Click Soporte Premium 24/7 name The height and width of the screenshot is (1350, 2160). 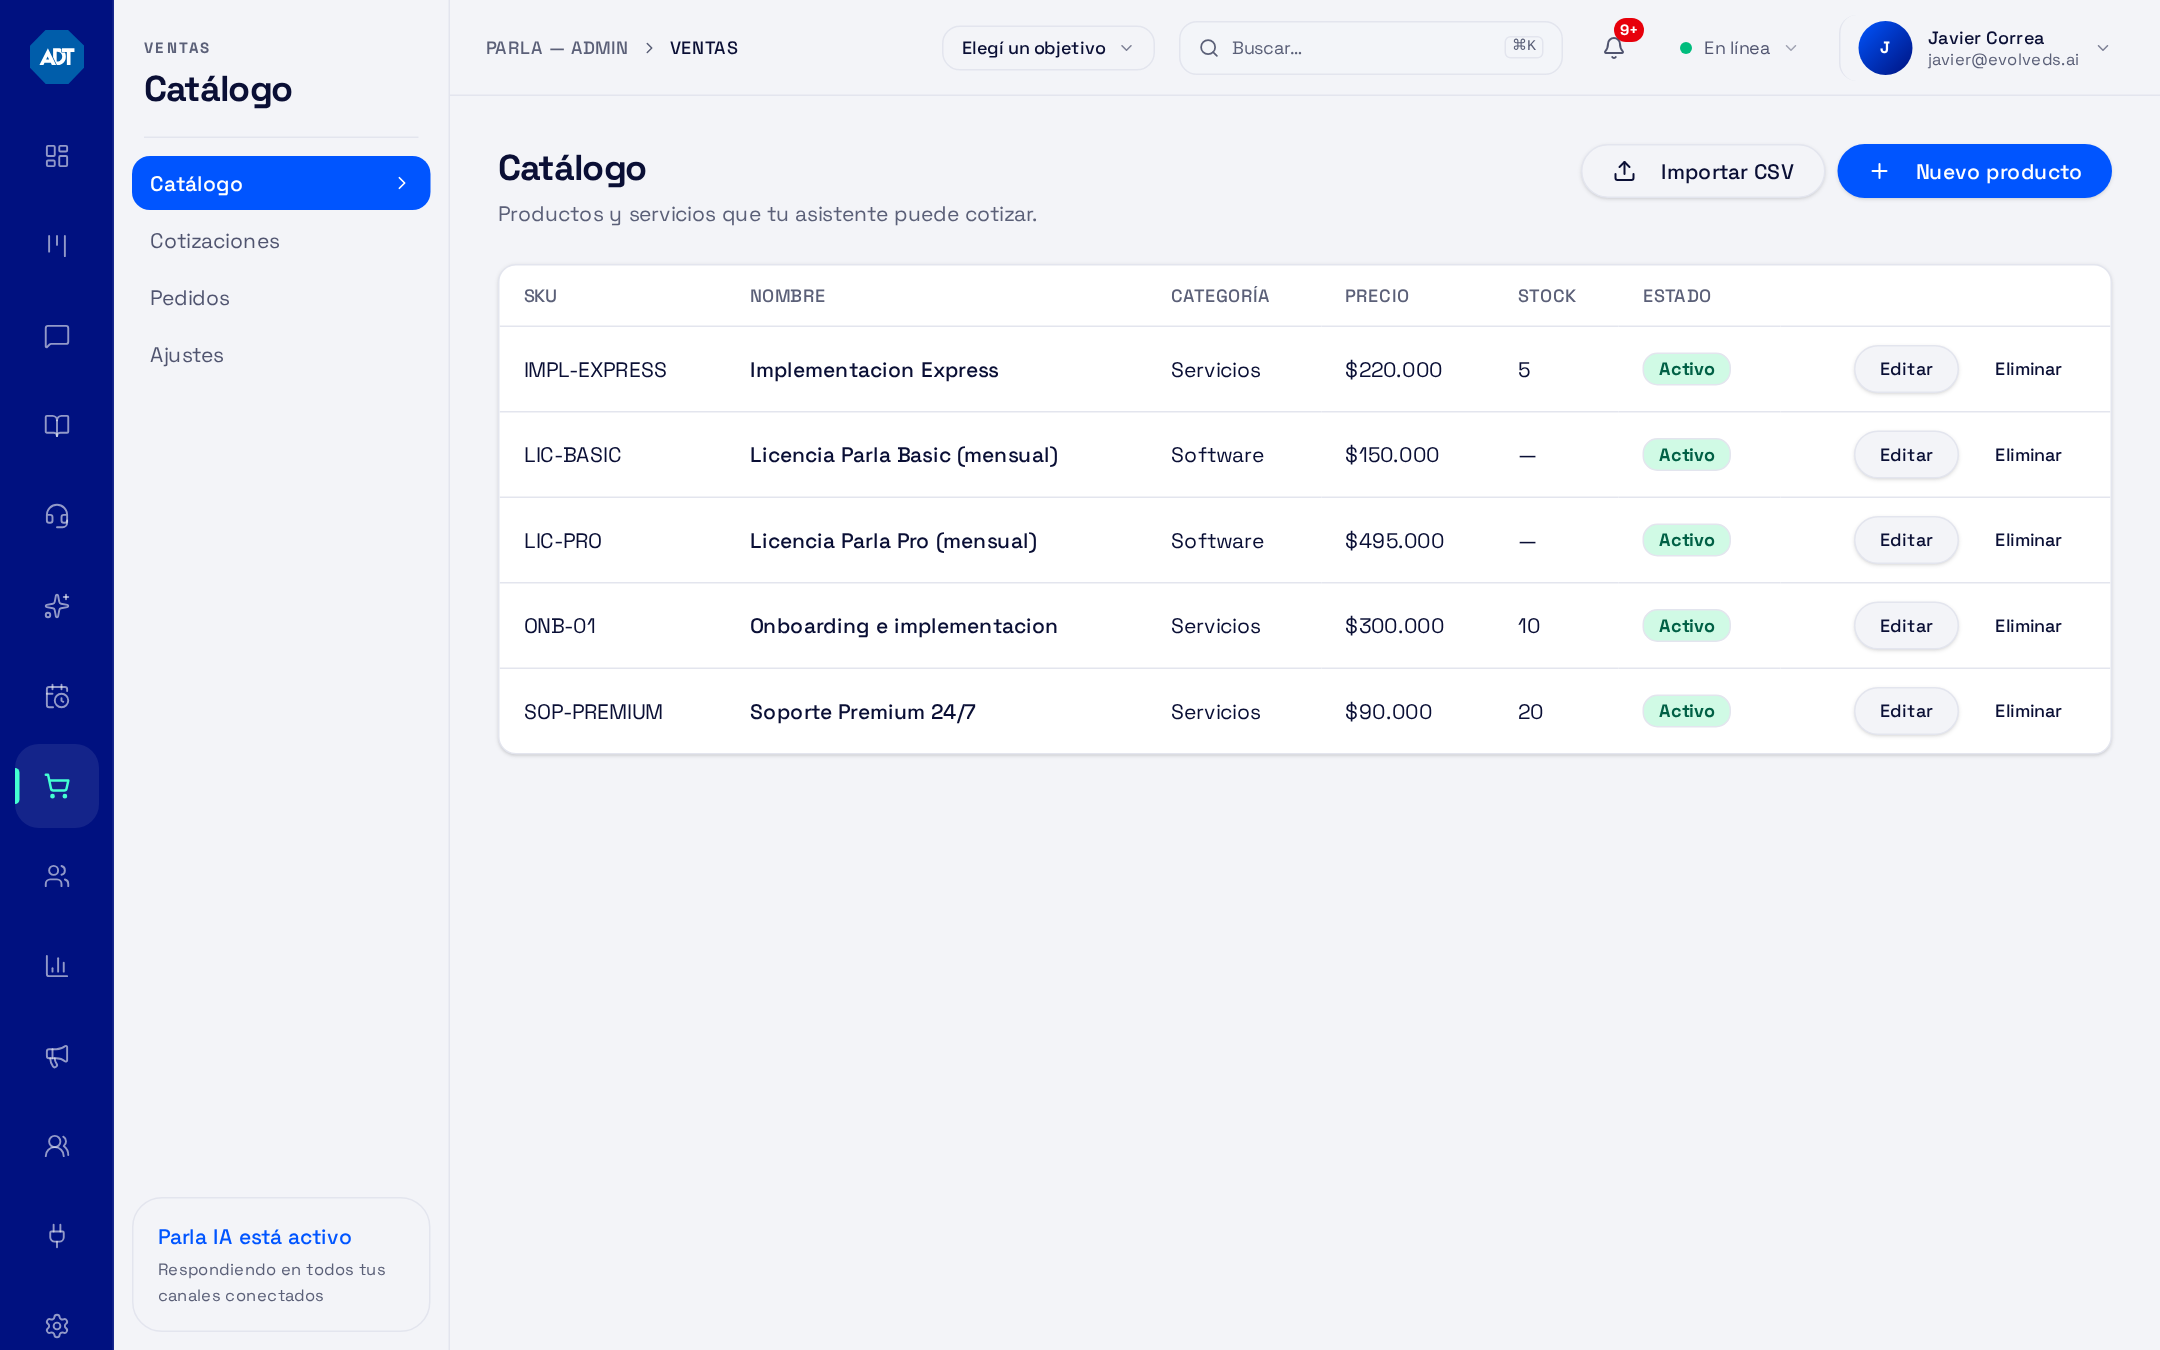tap(862, 712)
